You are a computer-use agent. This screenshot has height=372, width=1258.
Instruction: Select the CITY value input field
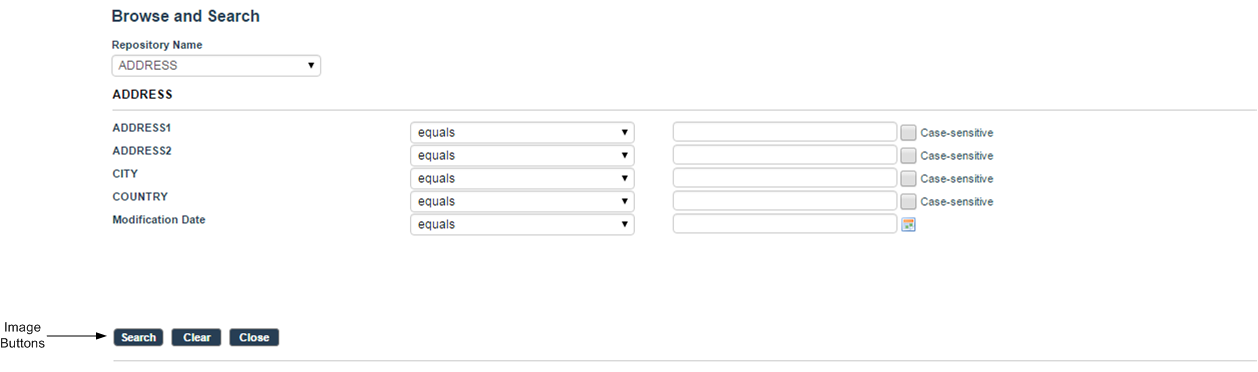(785, 178)
